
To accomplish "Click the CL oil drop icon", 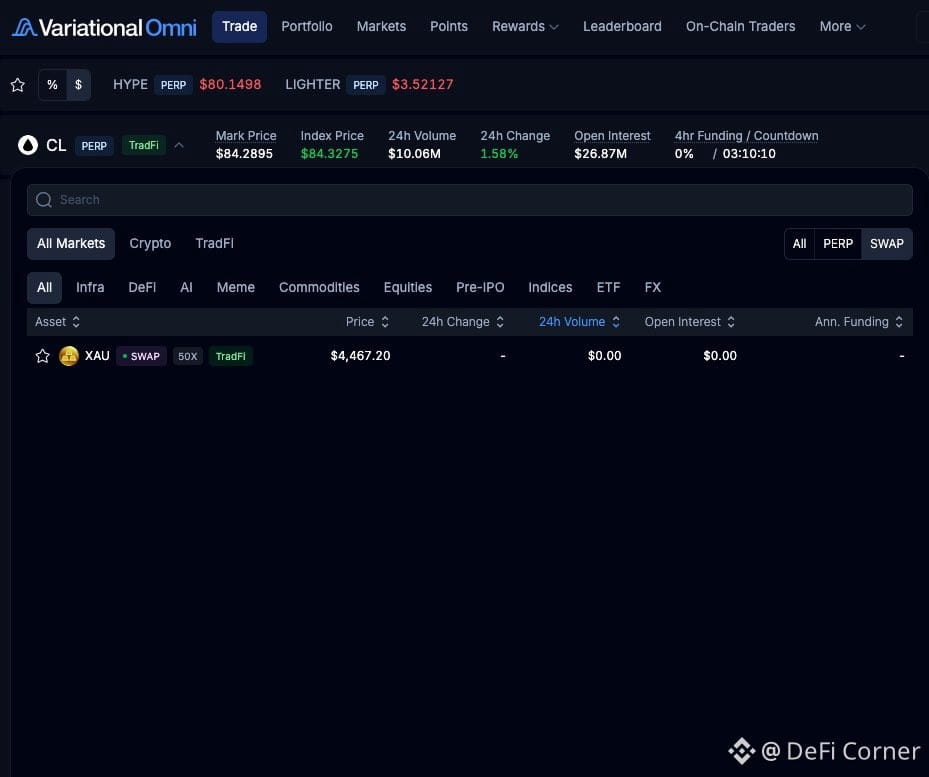I will pyautogui.click(x=28, y=145).
